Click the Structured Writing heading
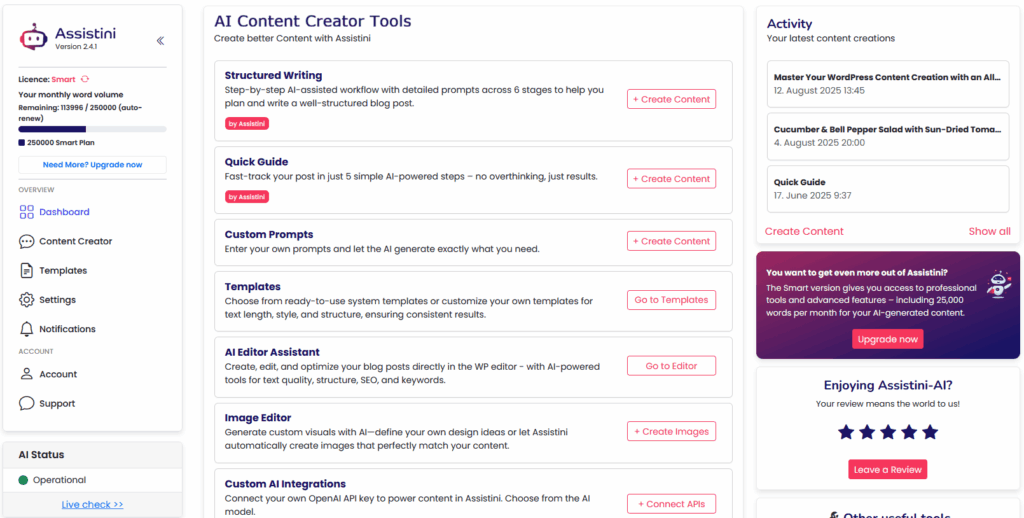Screen dimensions: 1024x518 click(x=273, y=75)
